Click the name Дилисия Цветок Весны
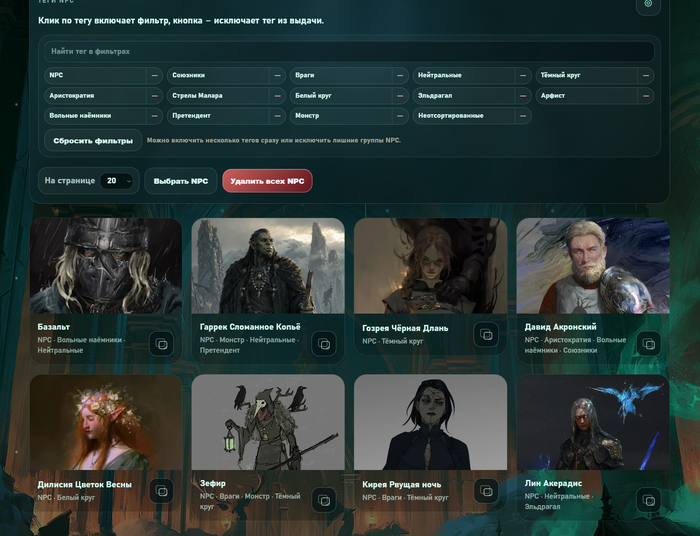The image size is (700, 536). [84, 485]
